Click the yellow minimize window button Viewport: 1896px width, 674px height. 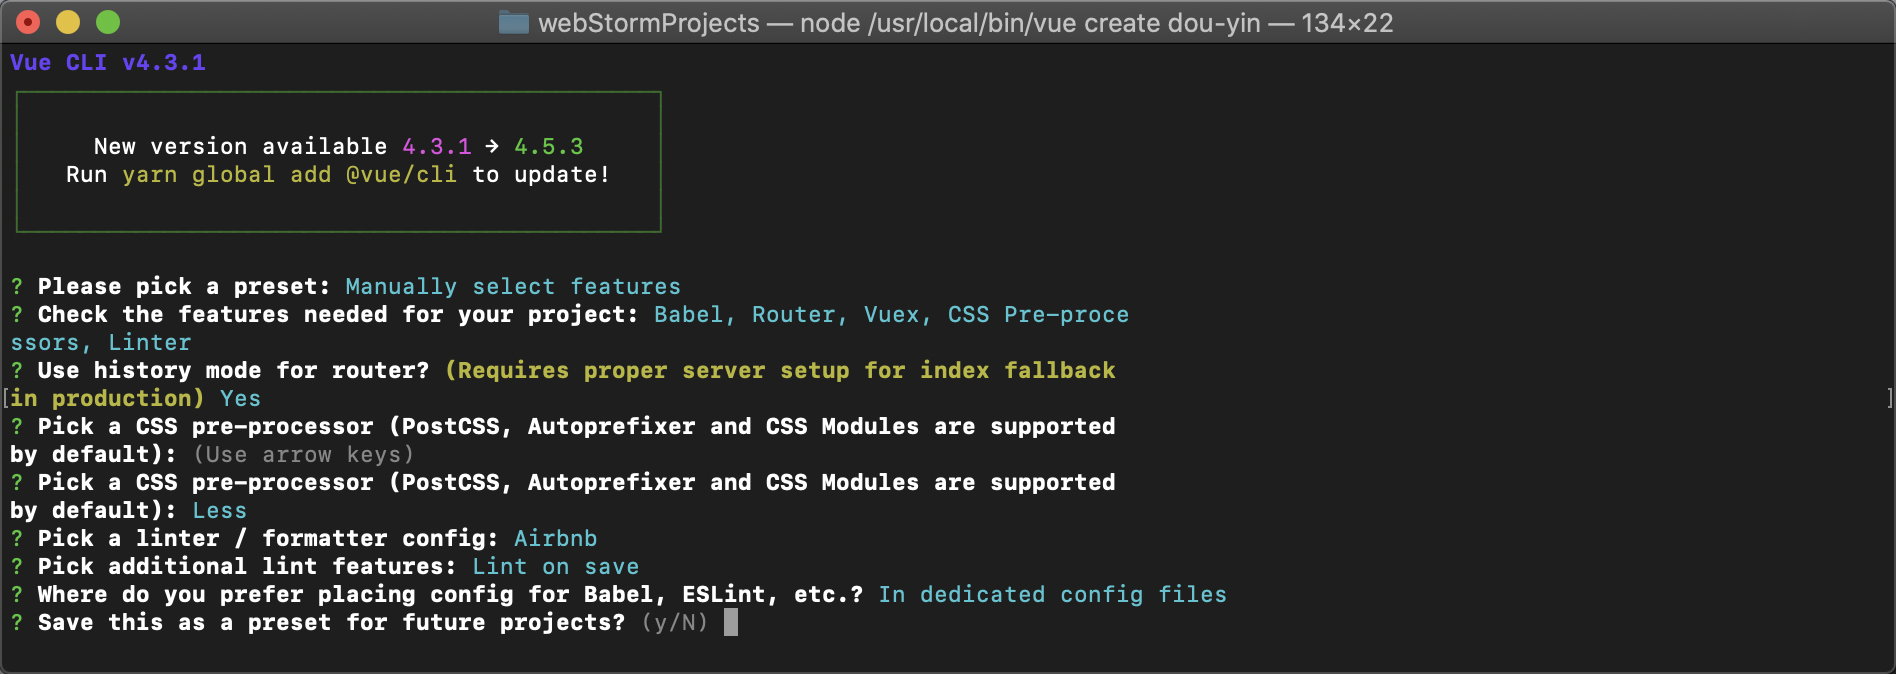(x=68, y=22)
